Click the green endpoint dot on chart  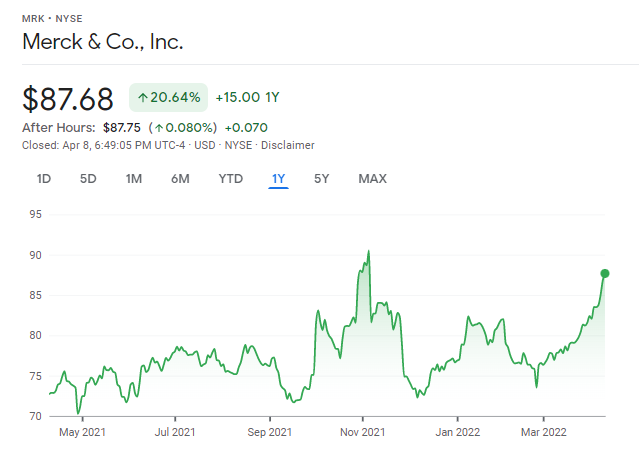tap(605, 274)
